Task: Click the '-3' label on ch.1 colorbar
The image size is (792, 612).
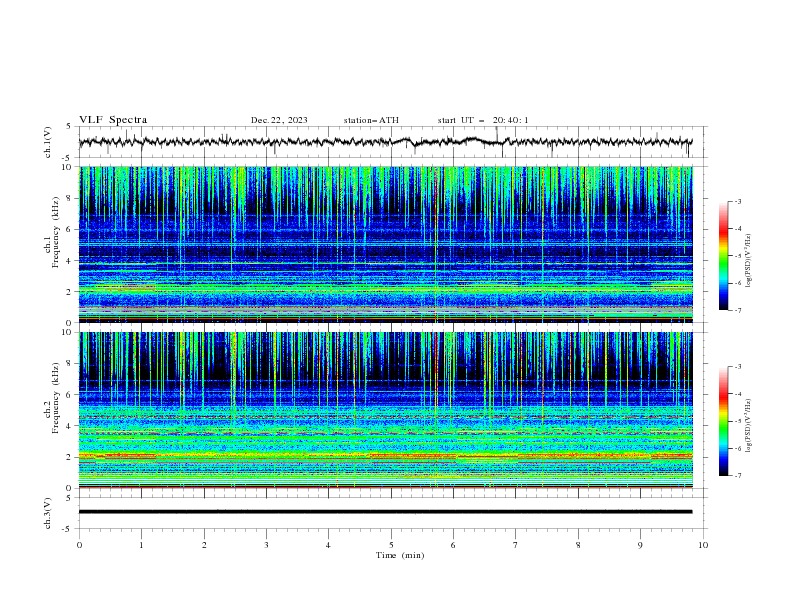Action: tap(738, 201)
